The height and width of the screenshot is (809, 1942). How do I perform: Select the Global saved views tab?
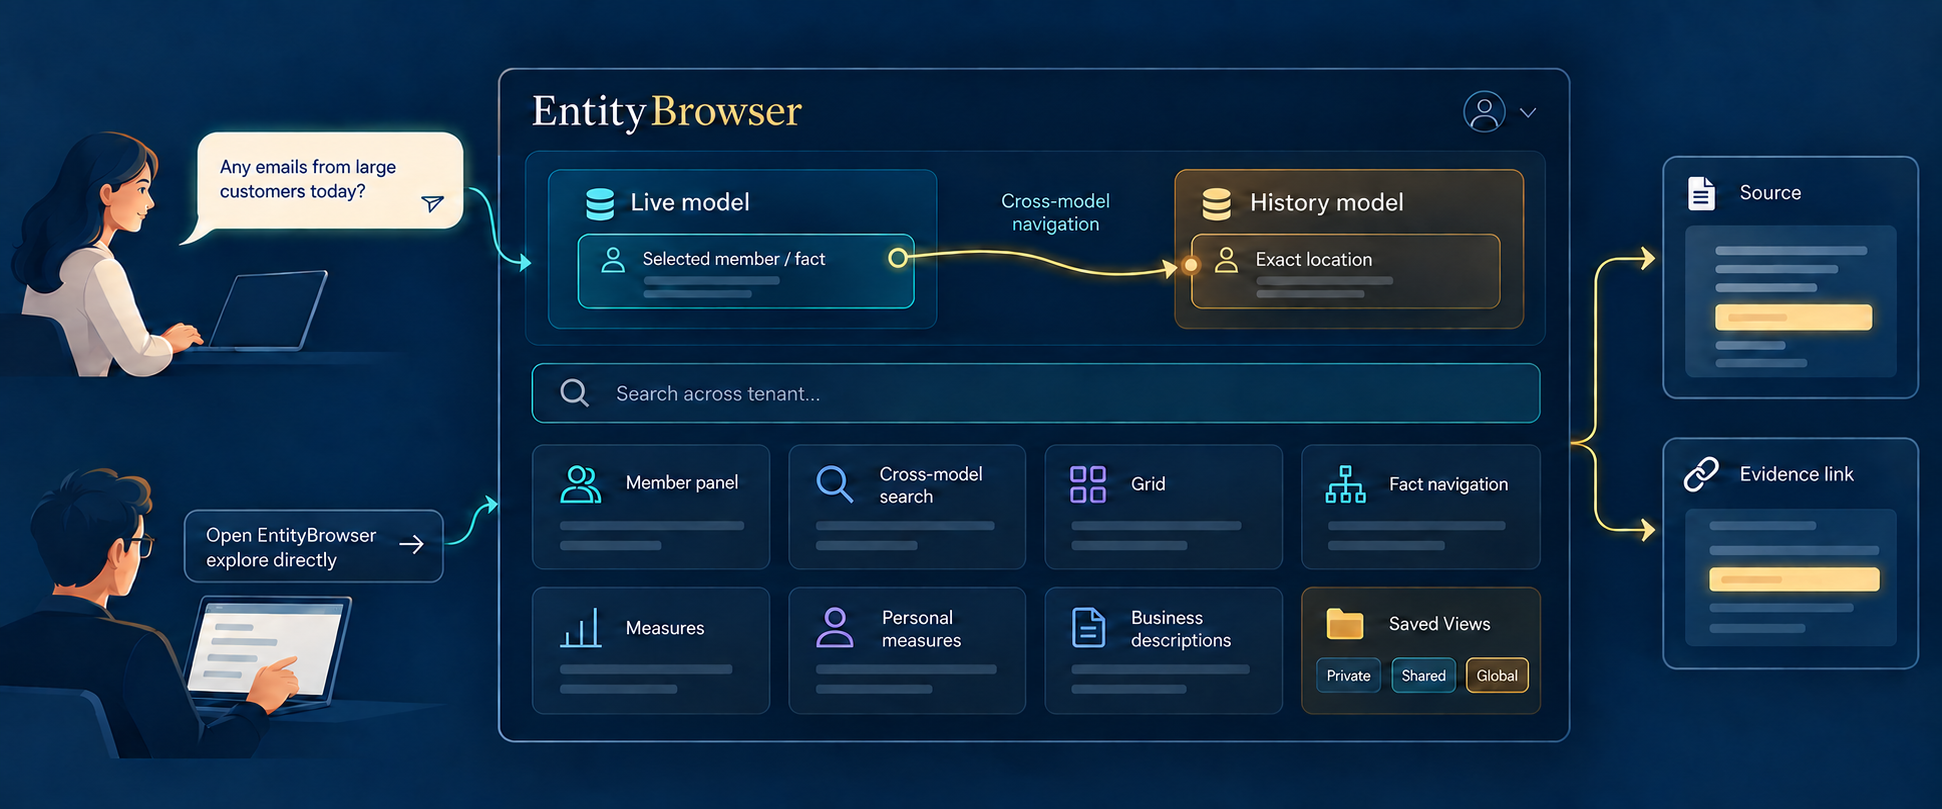click(x=1497, y=676)
